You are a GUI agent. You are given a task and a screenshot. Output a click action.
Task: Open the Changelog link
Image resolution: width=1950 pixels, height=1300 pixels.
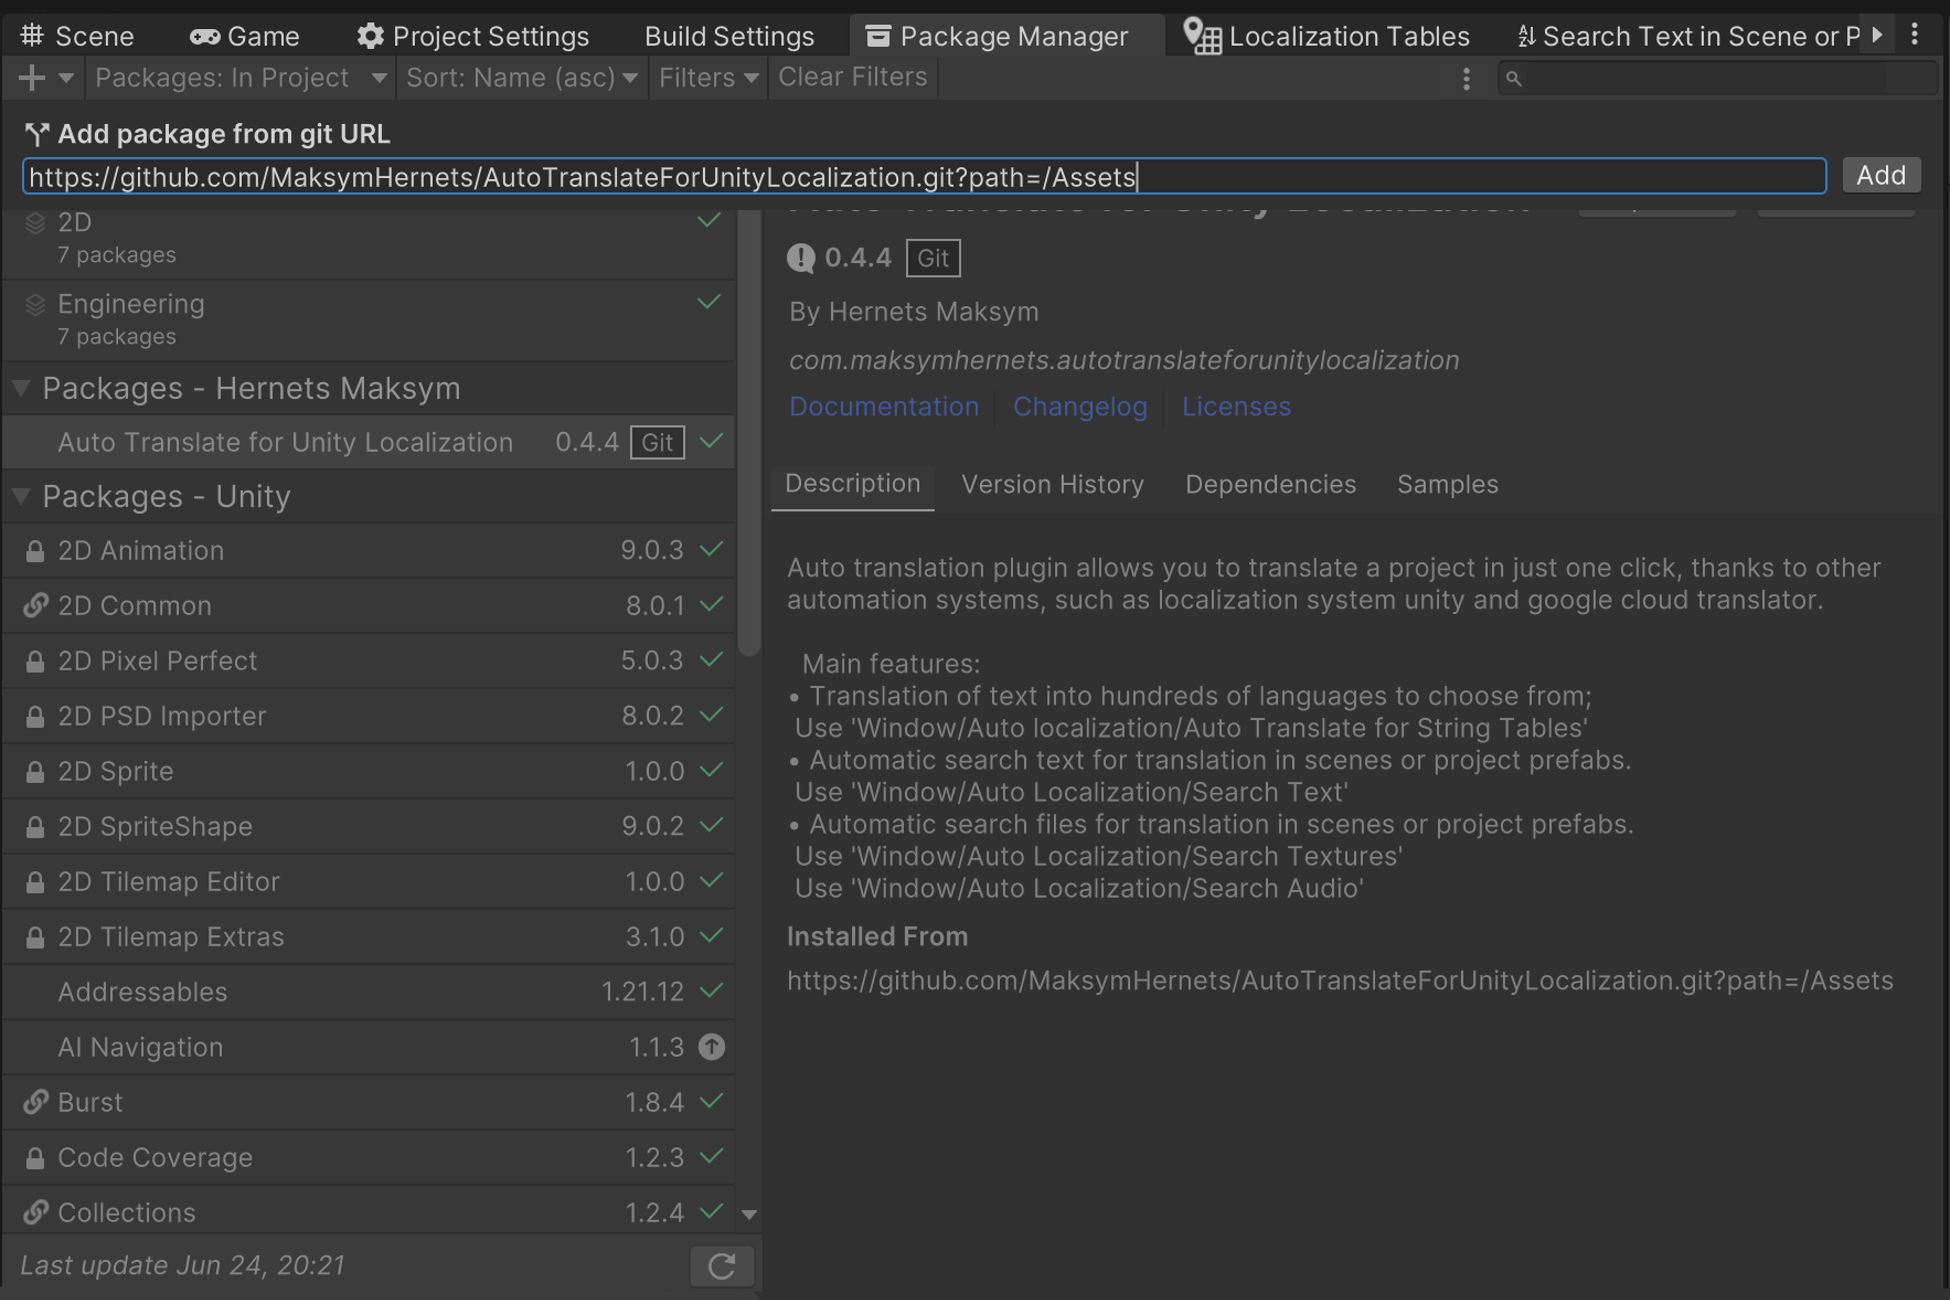pyautogui.click(x=1080, y=406)
